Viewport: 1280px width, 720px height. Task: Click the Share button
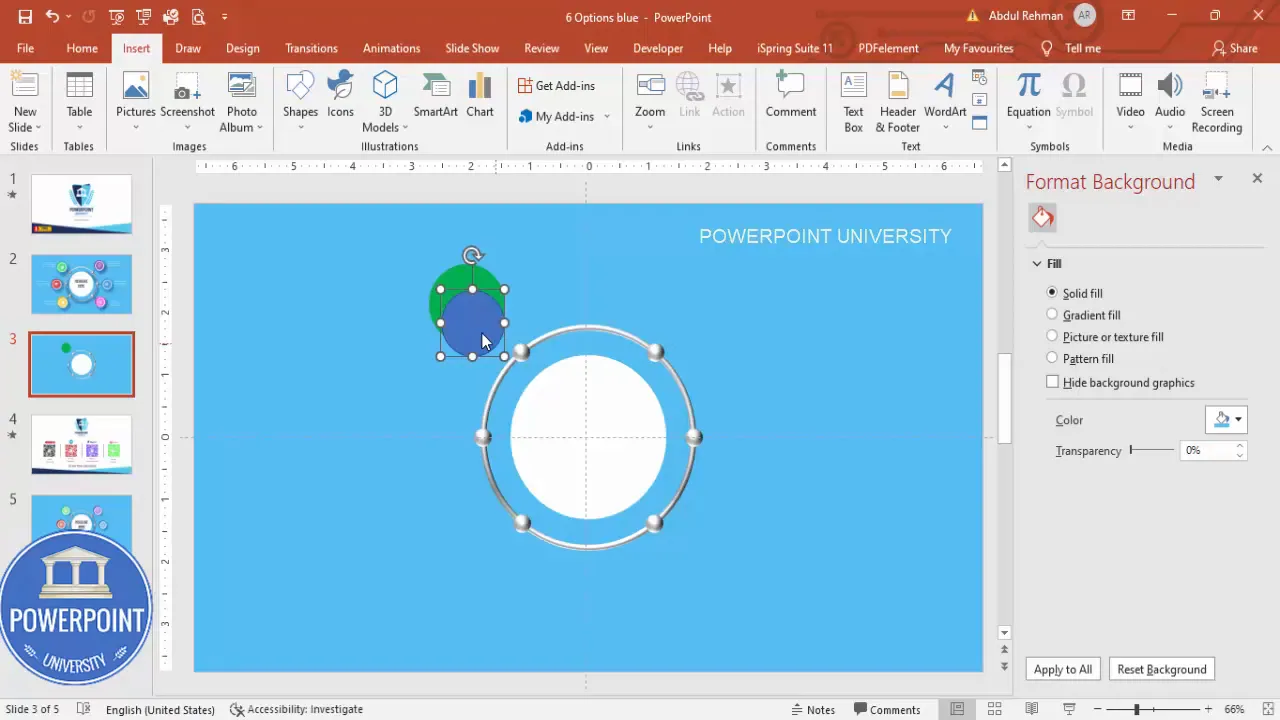pyautogui.click(x=1235, y=48)
